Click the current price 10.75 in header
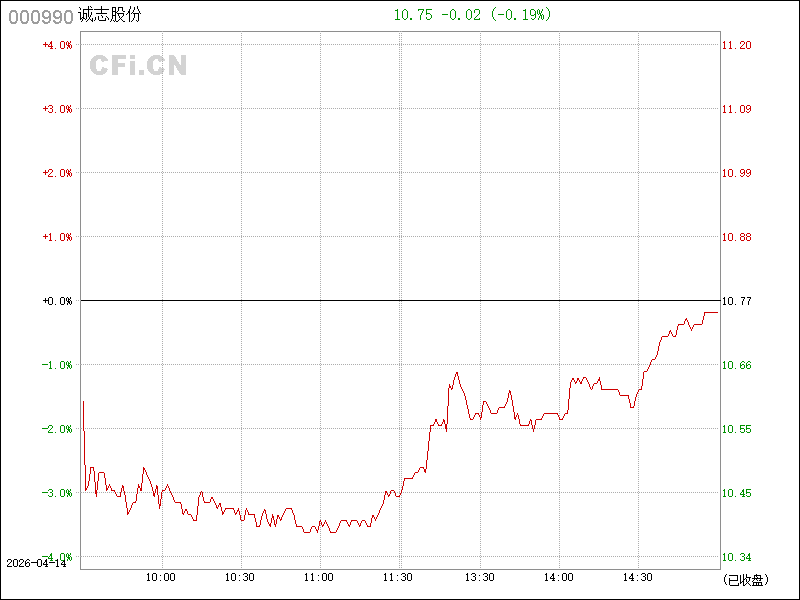This screenshot has width=800, height=600. tap(414, 15)
